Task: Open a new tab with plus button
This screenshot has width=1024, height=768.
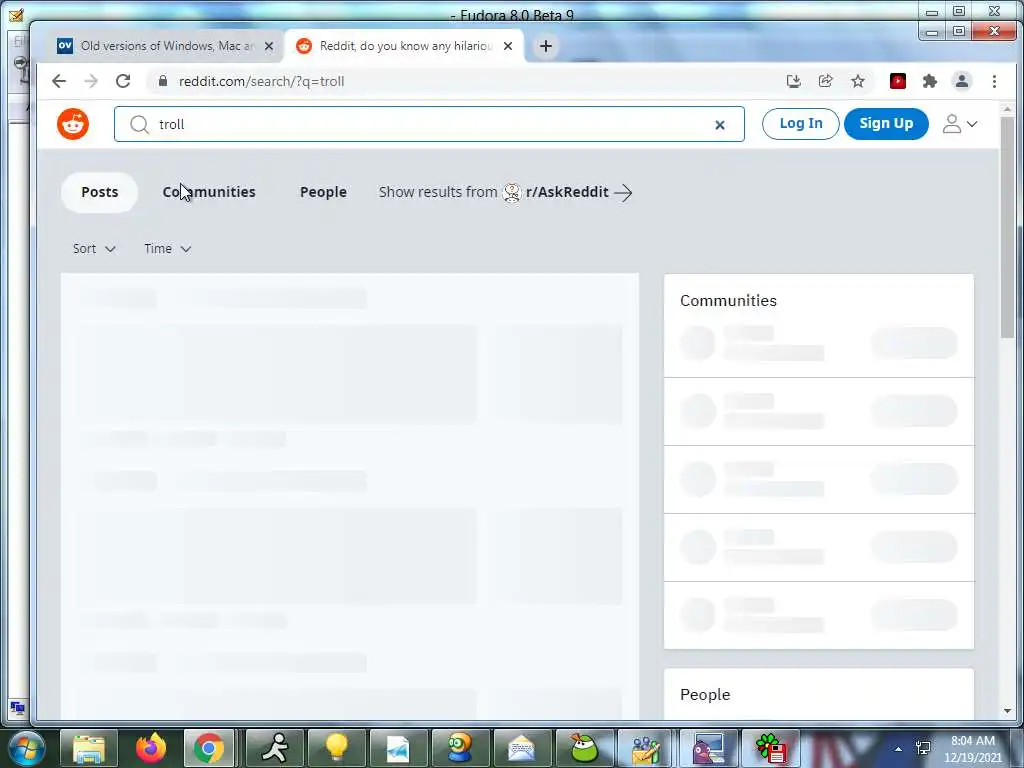Action: (546, 46)
